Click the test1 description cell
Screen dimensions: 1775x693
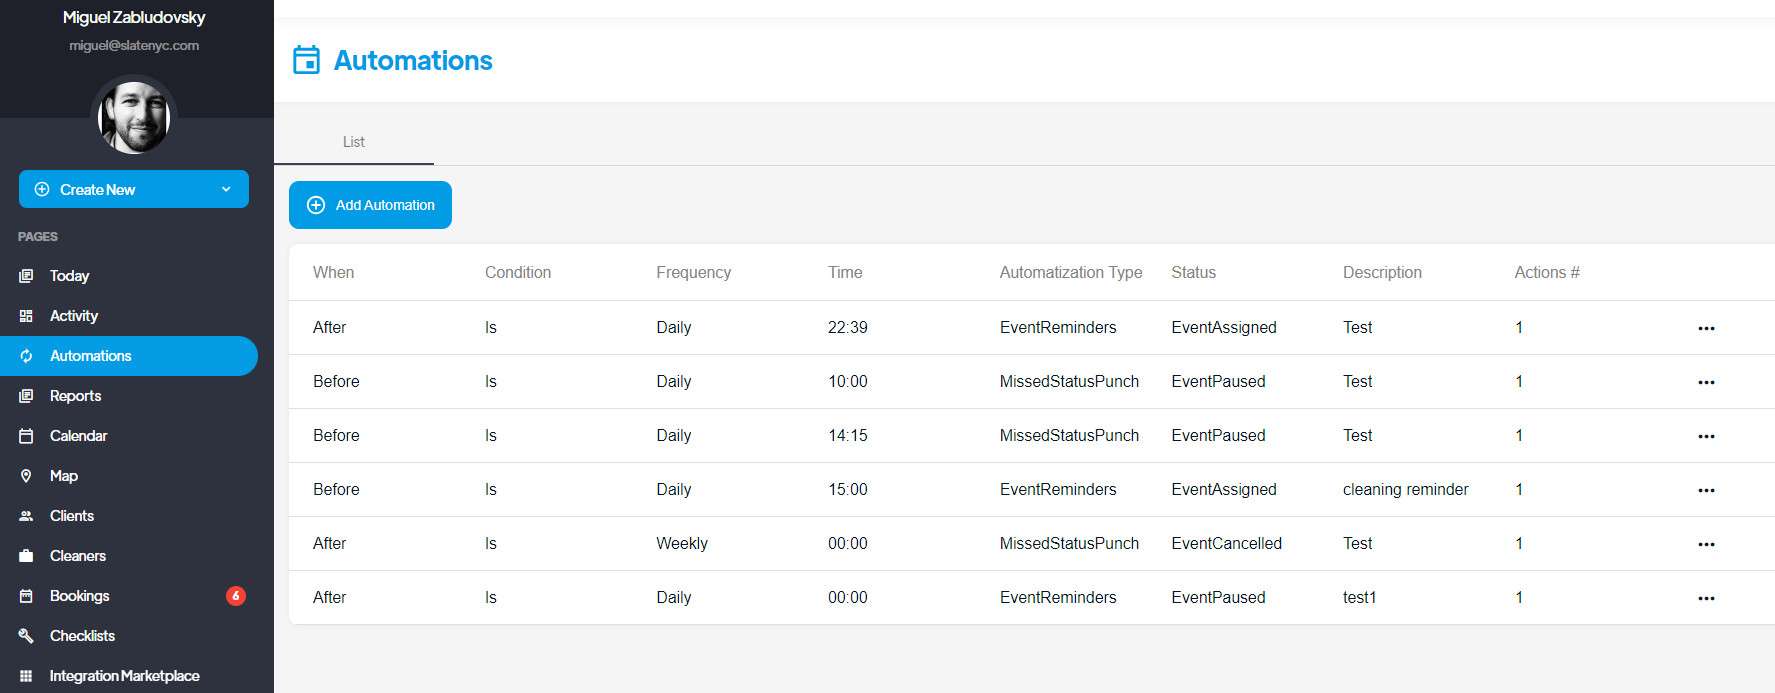[x=1359, y=597]
